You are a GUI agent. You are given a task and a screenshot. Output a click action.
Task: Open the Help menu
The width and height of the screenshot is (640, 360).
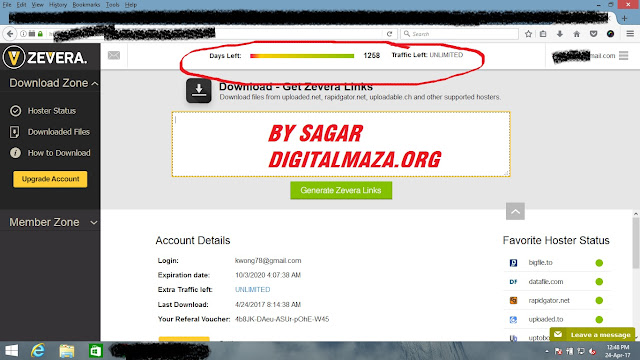point(131,5)
